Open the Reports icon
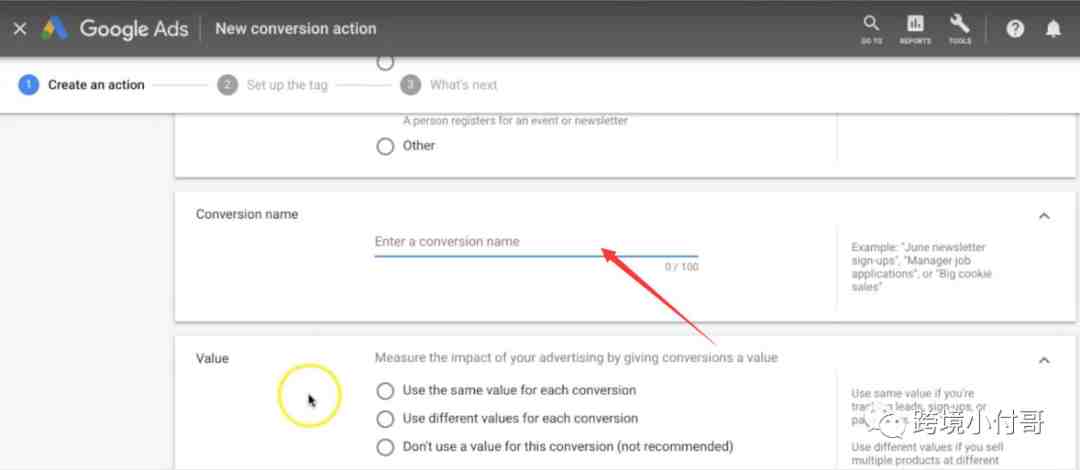The height and width of the screenshot is (470, 1080). tap(915, 30)
